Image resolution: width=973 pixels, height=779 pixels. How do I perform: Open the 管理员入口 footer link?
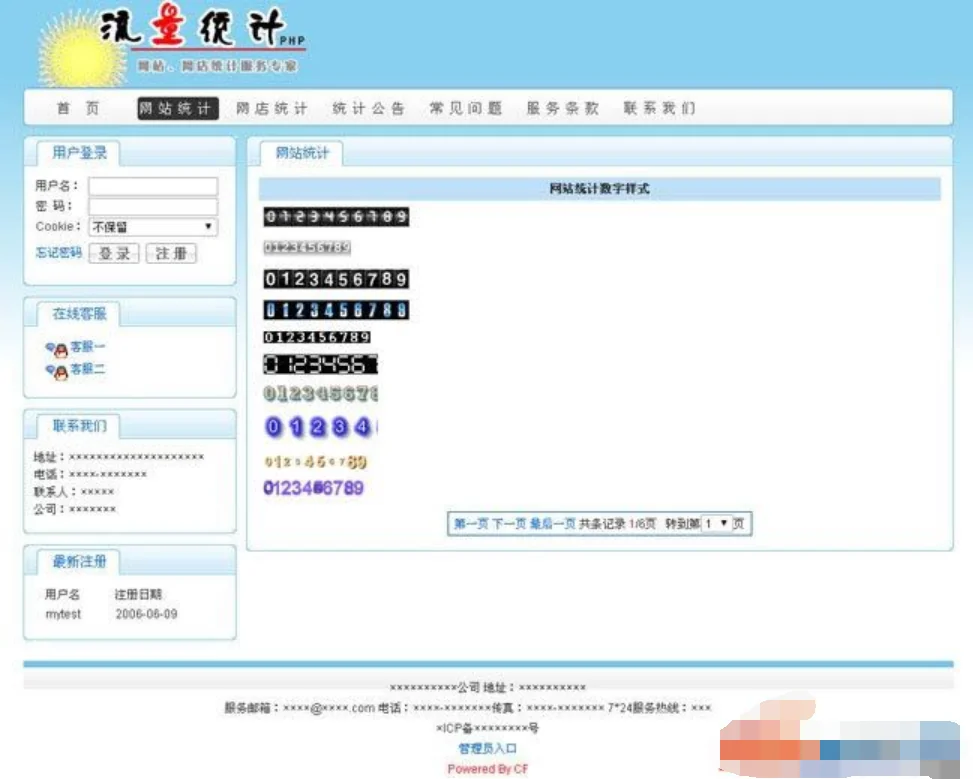click(487, 748)
